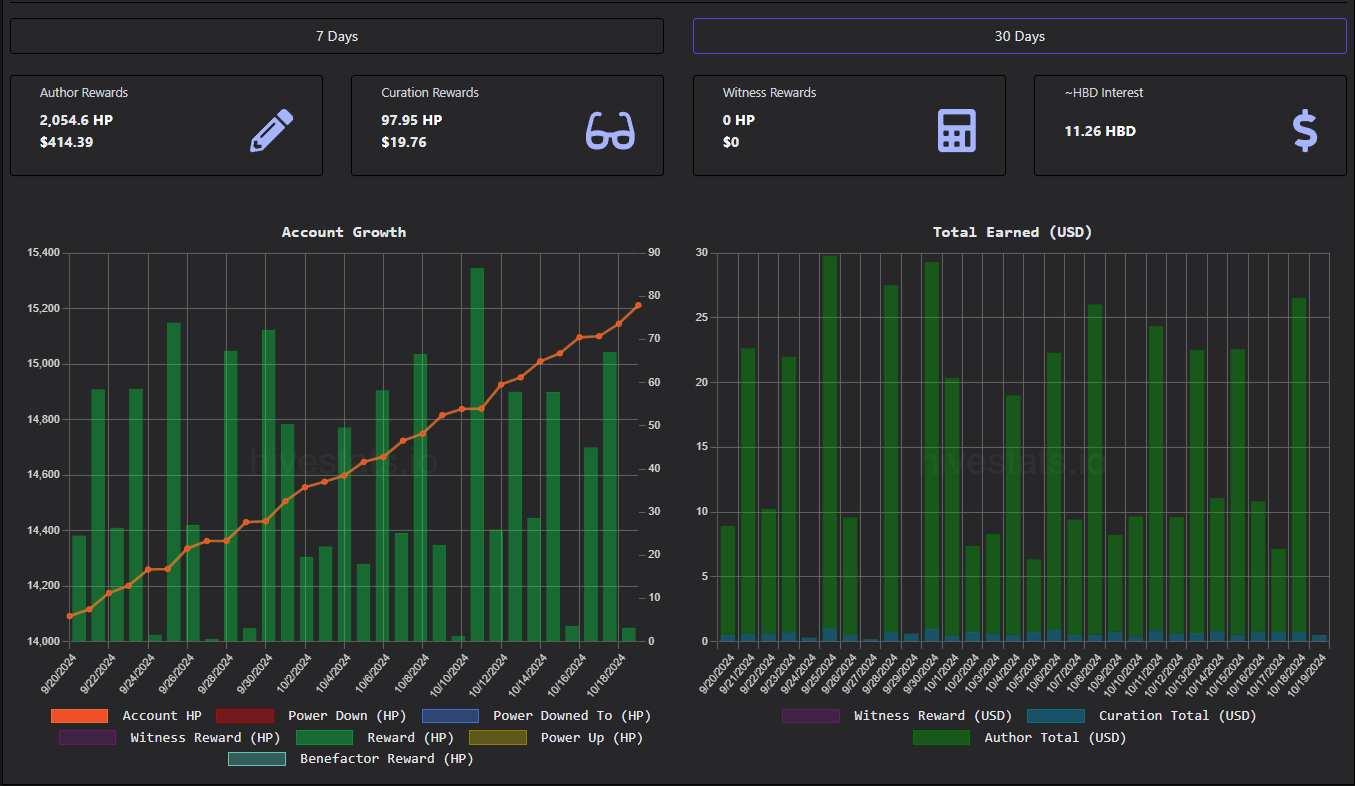Screen dimensions: 1355x786
Task: Click the 15 axis label on Total Earned
Action: click(x=702, y=447)
